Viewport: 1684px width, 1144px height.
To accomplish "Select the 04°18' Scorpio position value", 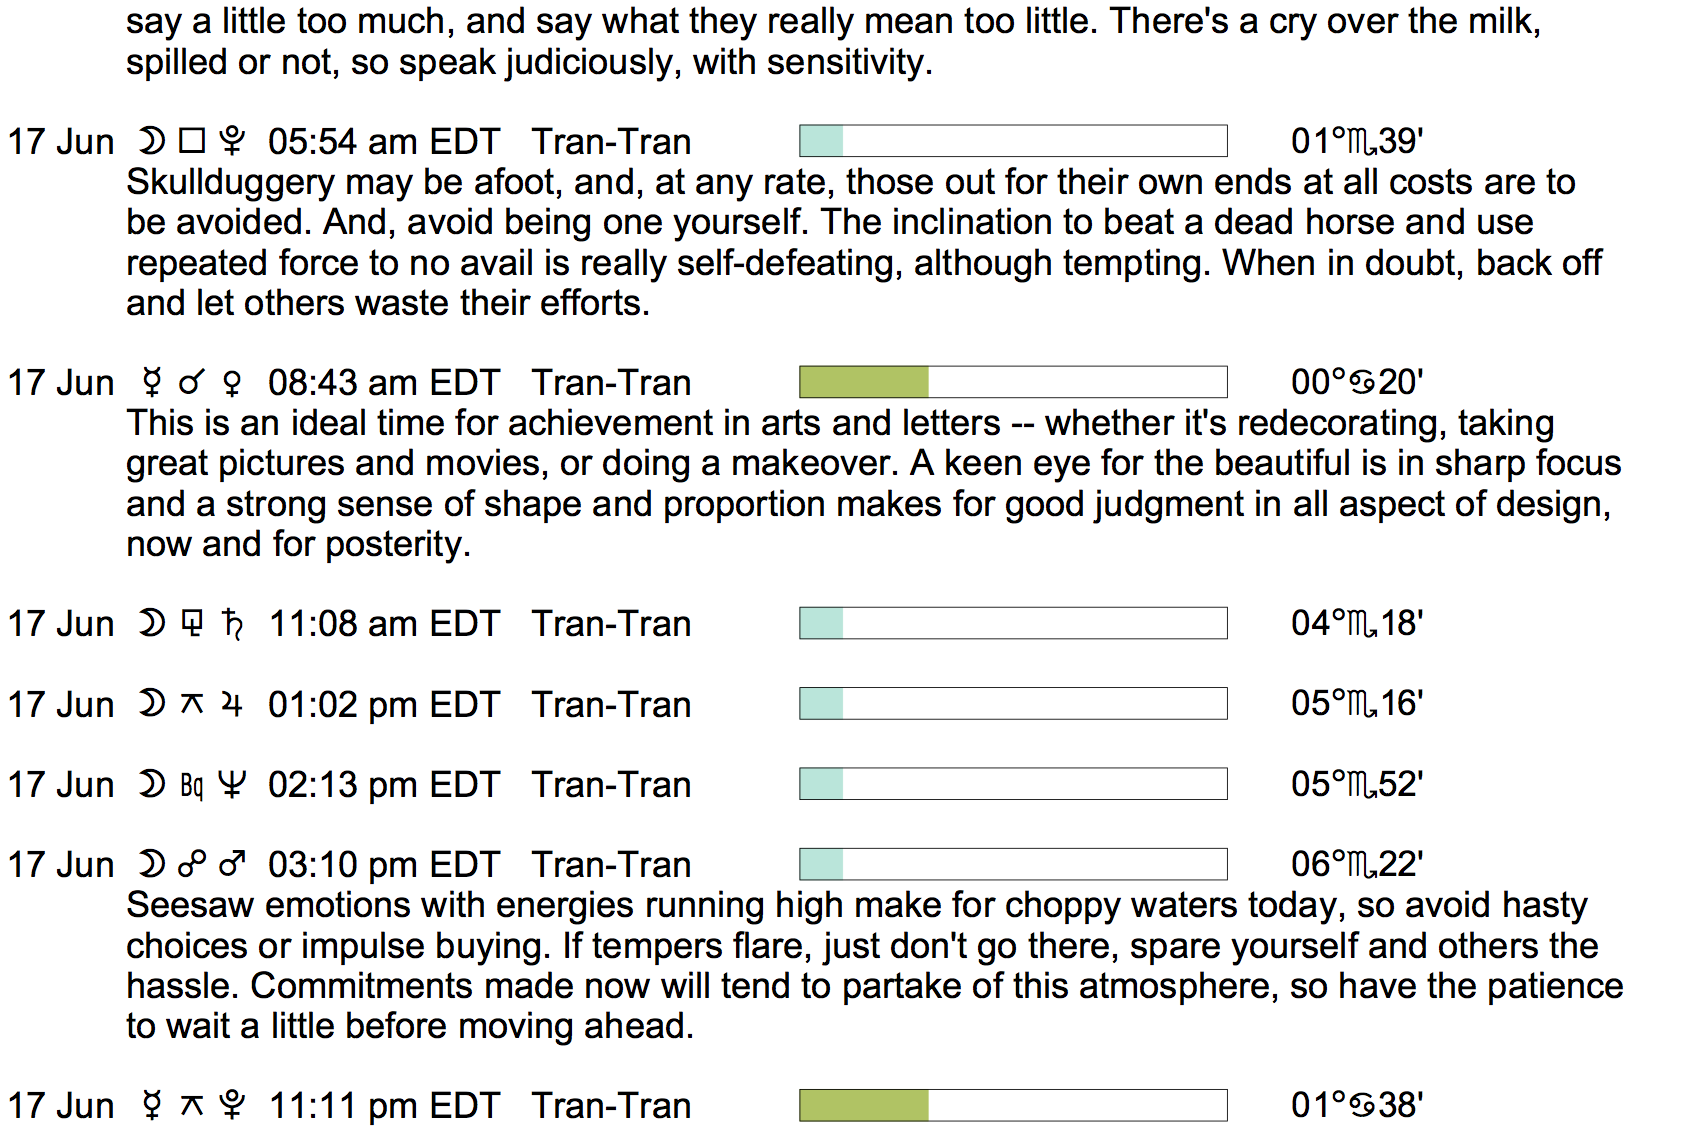I will [1356, 624].
